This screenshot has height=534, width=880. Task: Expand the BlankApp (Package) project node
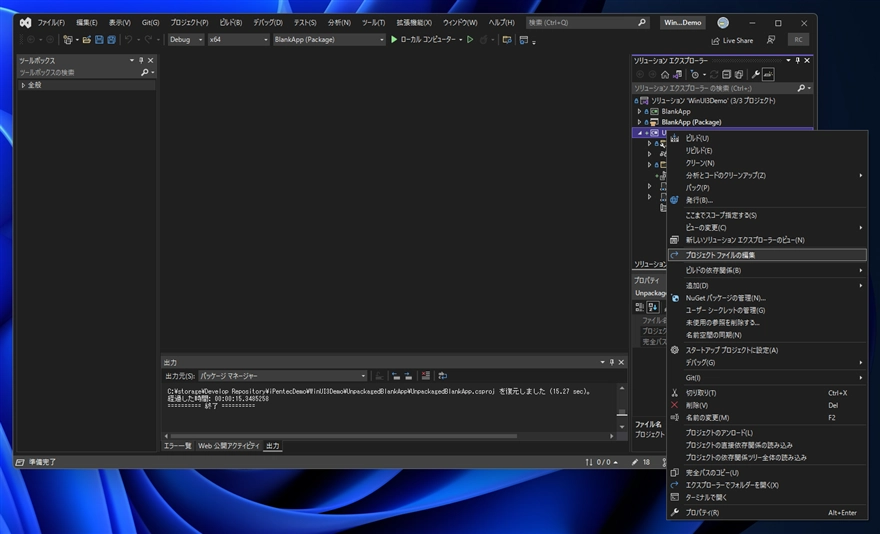(639, 122)
